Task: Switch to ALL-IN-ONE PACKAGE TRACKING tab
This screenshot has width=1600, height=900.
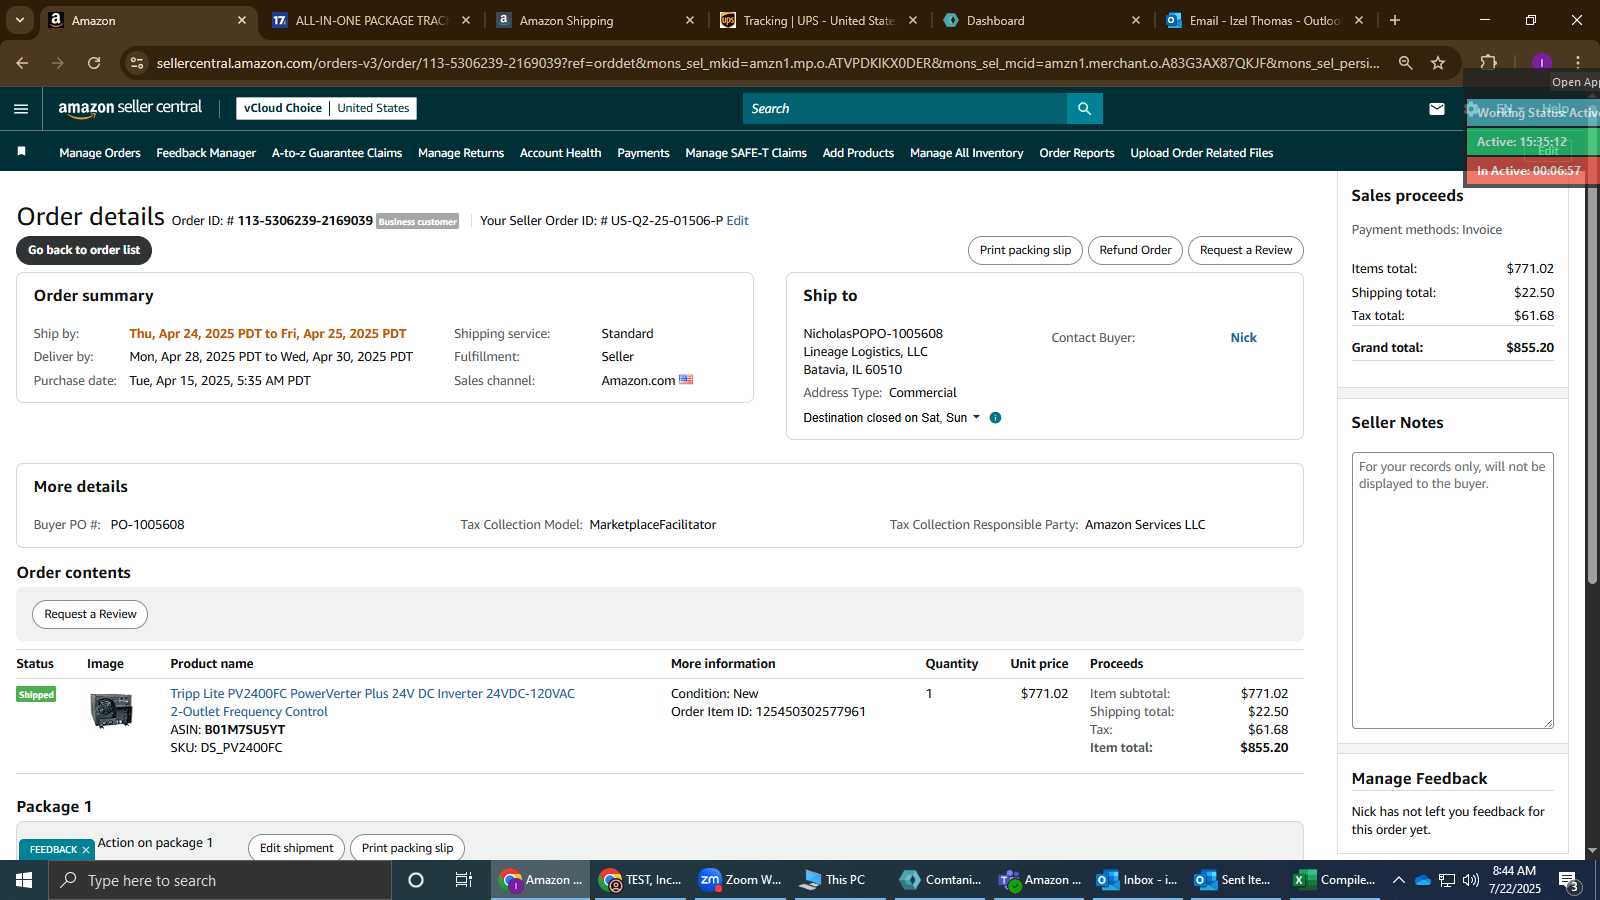Action: click(370, 20)
